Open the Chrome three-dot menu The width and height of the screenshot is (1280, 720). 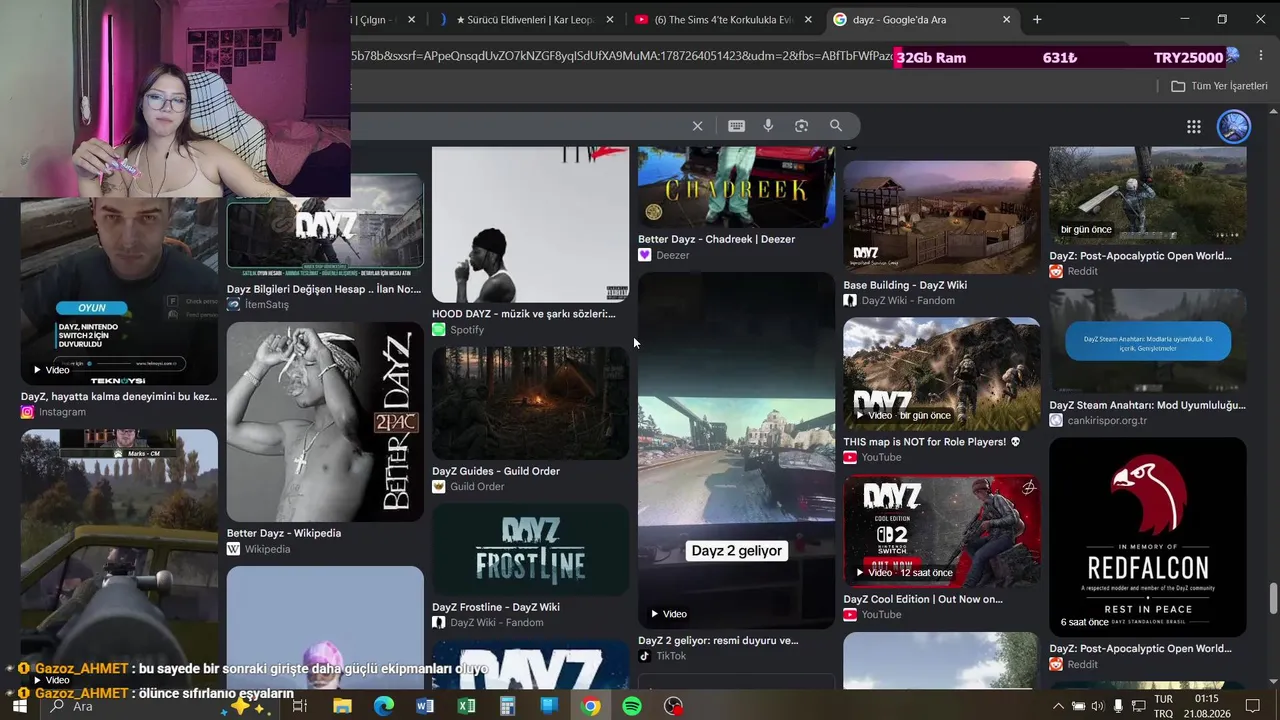(x=1260, y=57)
